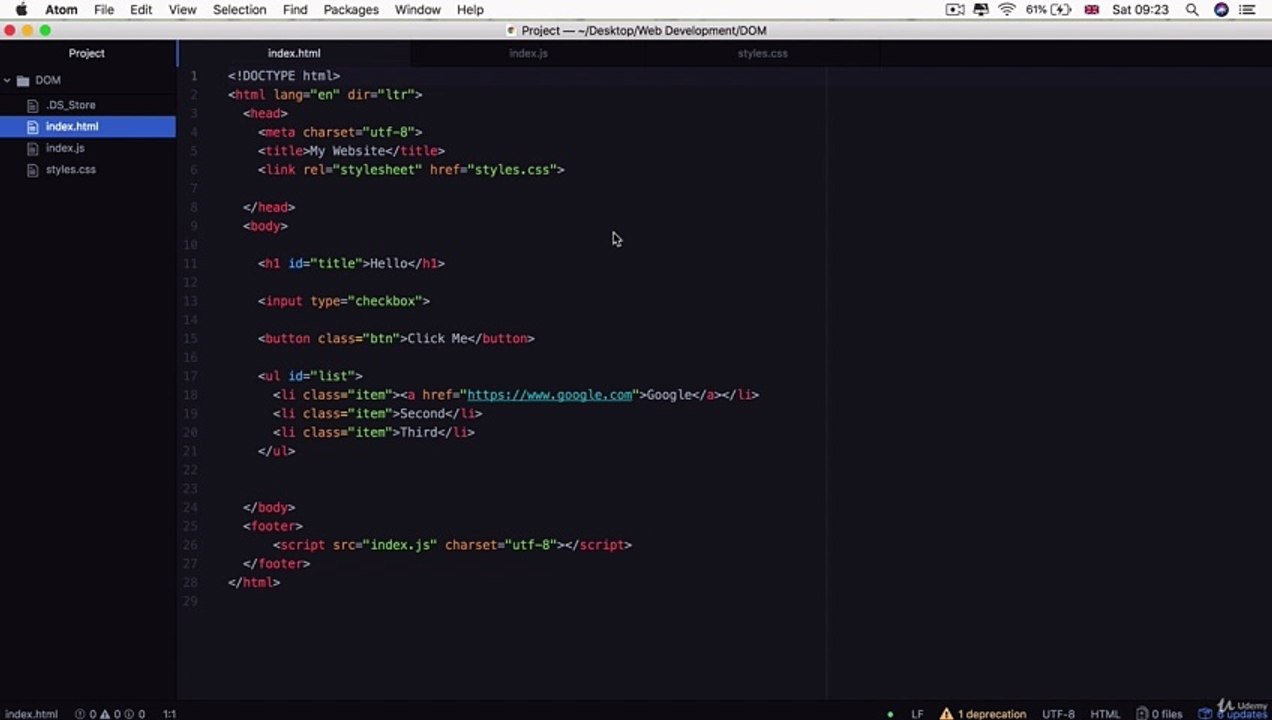Switch to the index.js editor tab
The height and width of the screenshot is (720, 1272).
528,53
